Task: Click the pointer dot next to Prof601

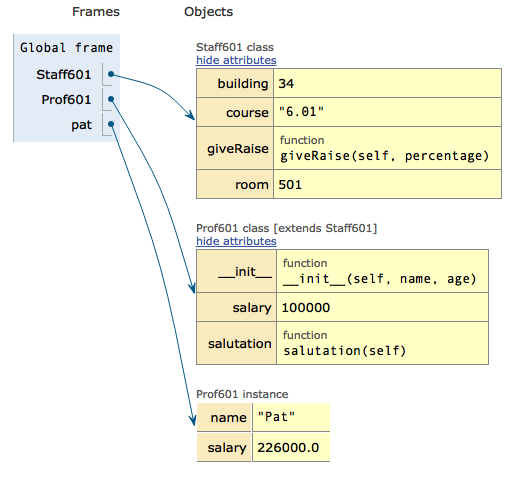Action: pyautogui.click(x=111, y=99)
